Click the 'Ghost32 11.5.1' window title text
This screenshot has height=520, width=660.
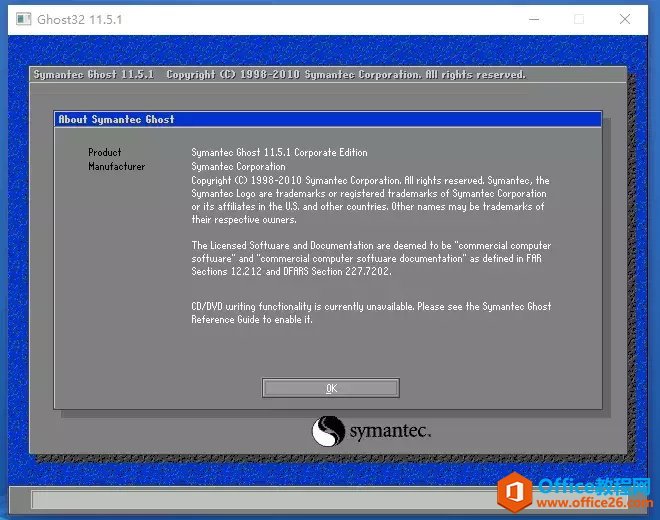click(80, 19)
